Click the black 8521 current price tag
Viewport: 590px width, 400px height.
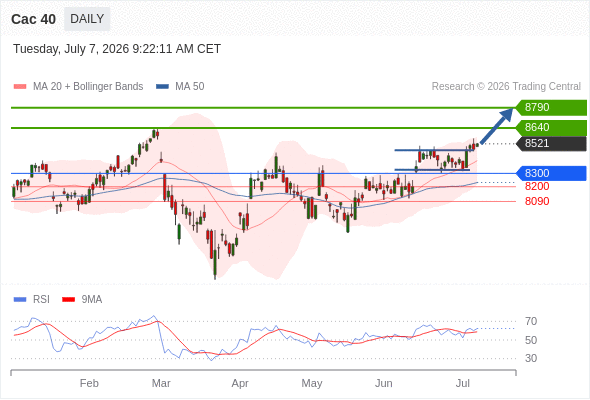(551, 143)
